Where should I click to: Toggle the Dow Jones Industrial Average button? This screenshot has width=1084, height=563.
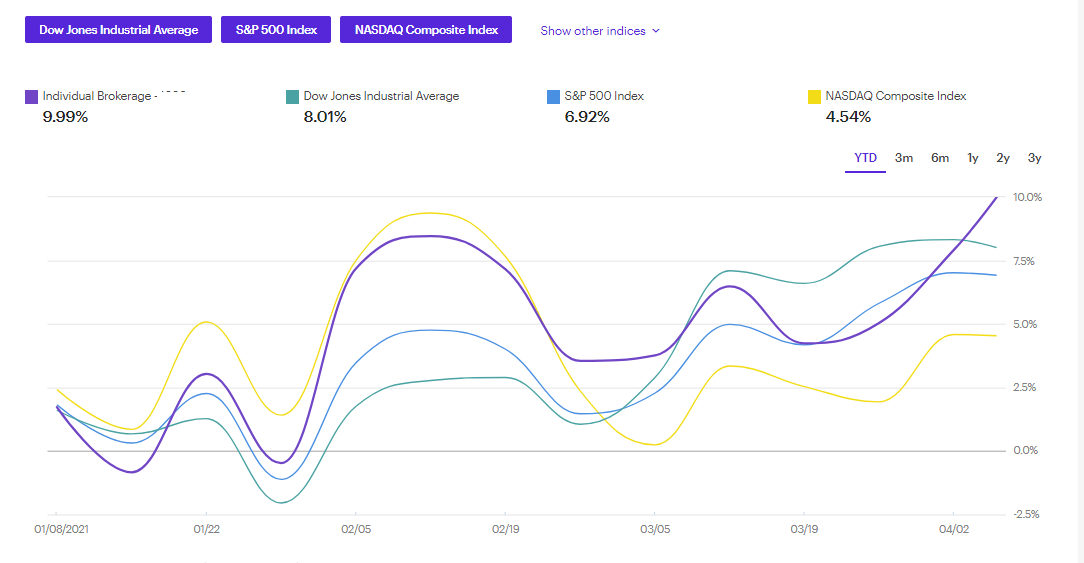point(118,30)
